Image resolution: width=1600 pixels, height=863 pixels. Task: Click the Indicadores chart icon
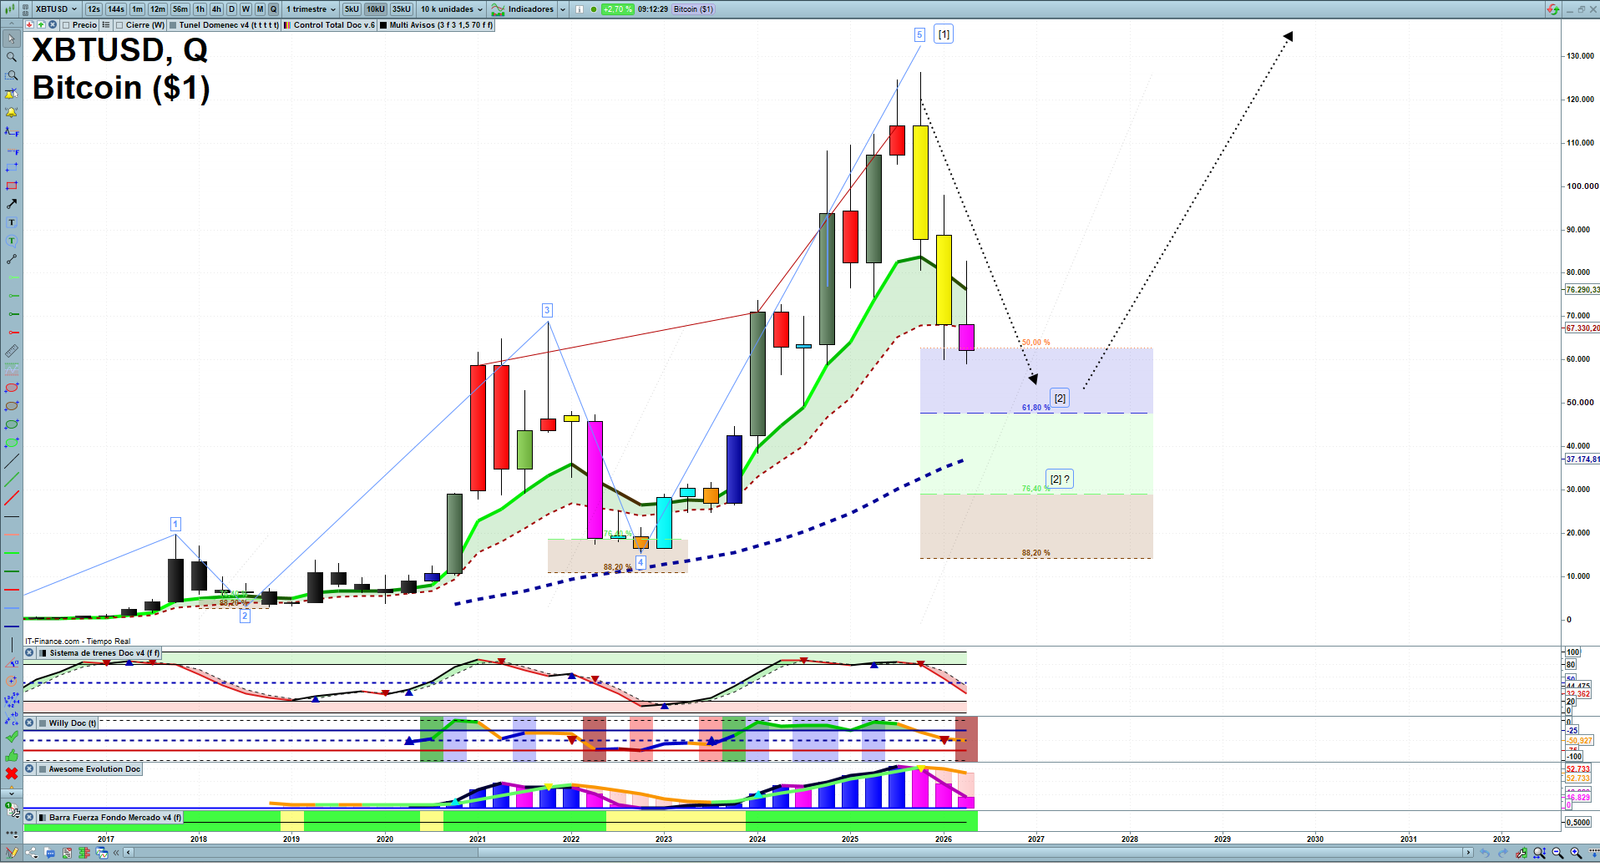pyautogui.click(x=498, y=9)
